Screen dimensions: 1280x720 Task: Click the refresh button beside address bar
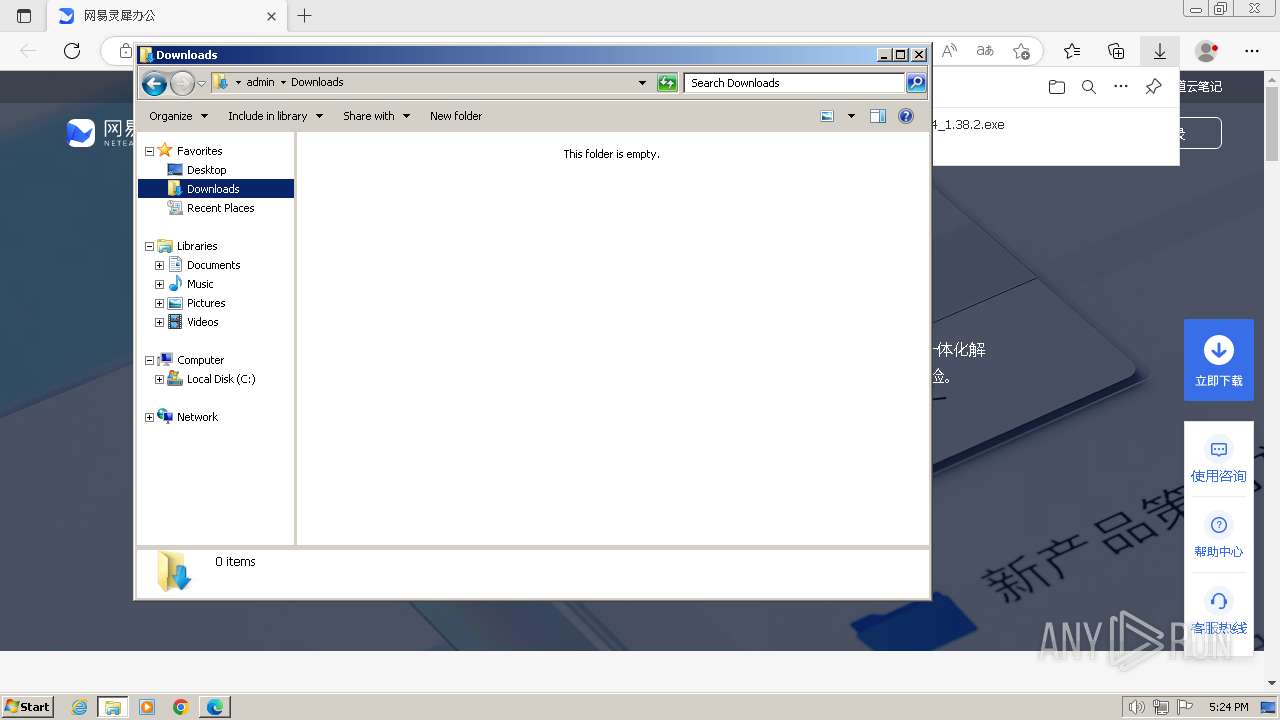click(667, 83)
